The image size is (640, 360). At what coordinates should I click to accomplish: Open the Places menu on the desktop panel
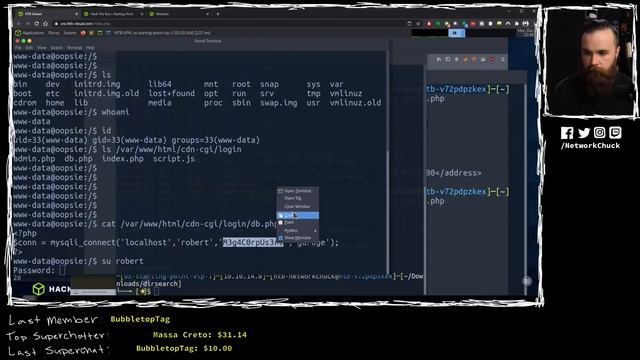[x=53, y=33]
